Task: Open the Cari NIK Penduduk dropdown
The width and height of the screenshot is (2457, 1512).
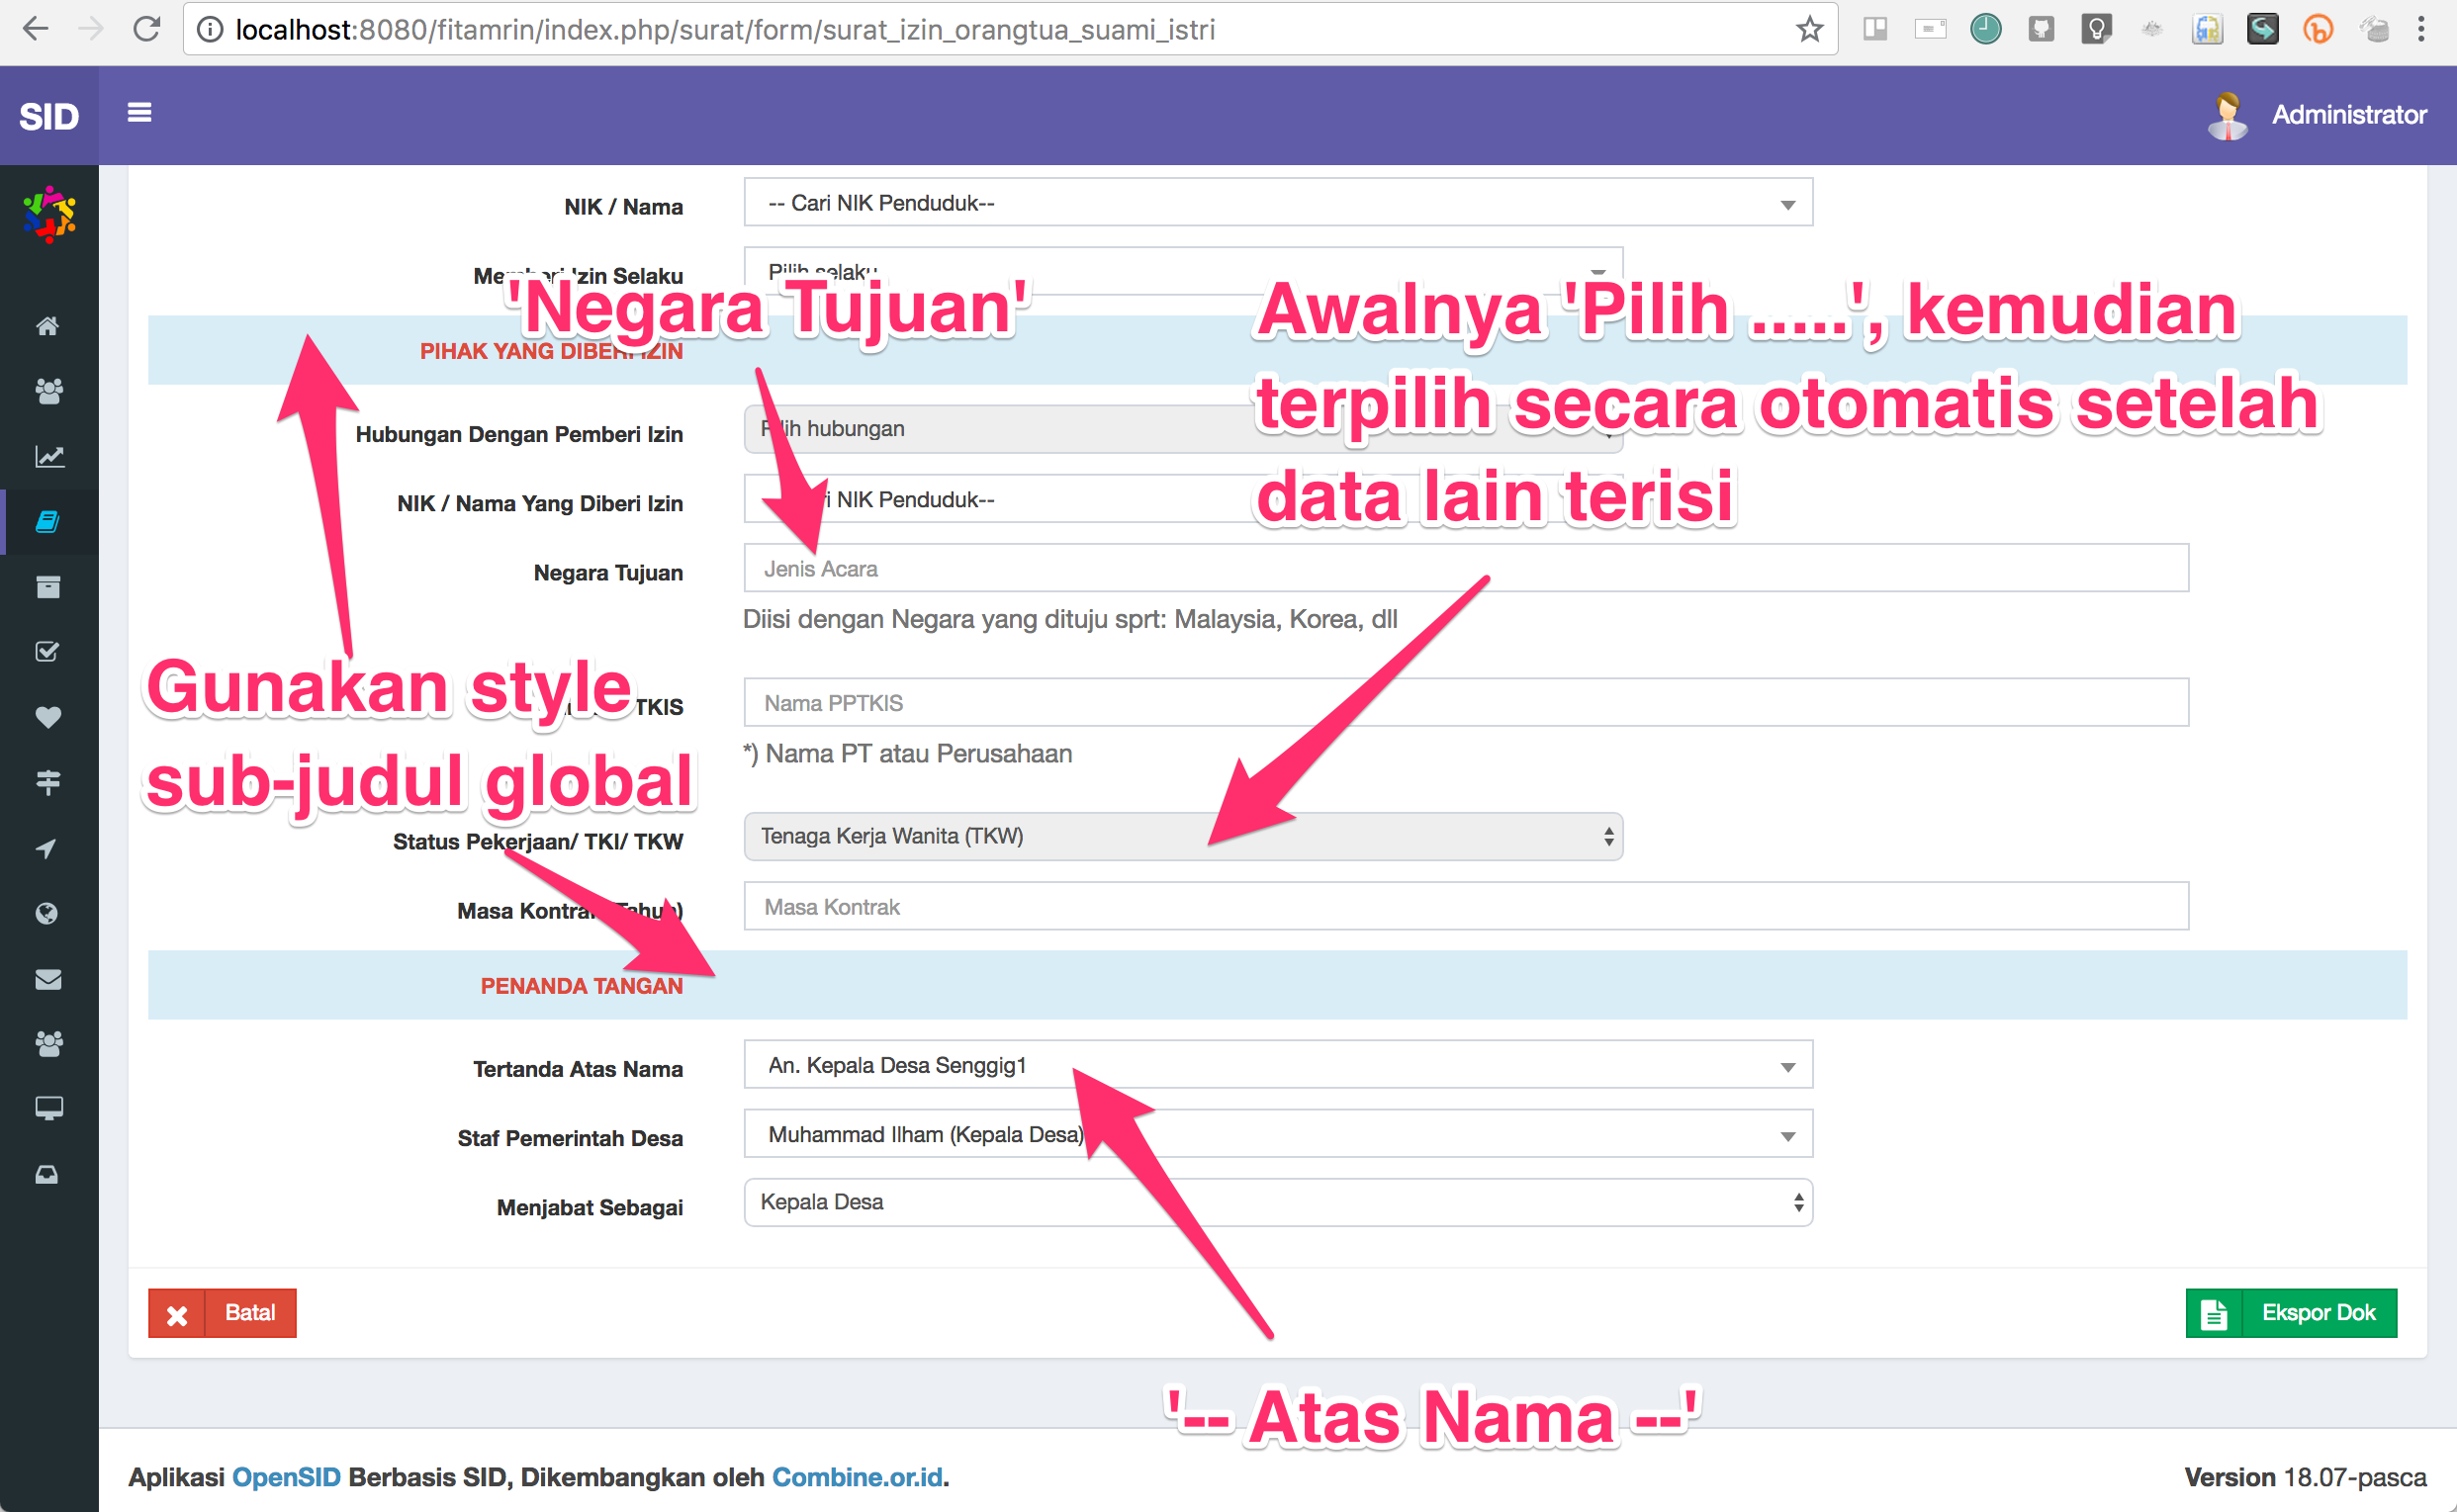Action: pos(1277,203)
